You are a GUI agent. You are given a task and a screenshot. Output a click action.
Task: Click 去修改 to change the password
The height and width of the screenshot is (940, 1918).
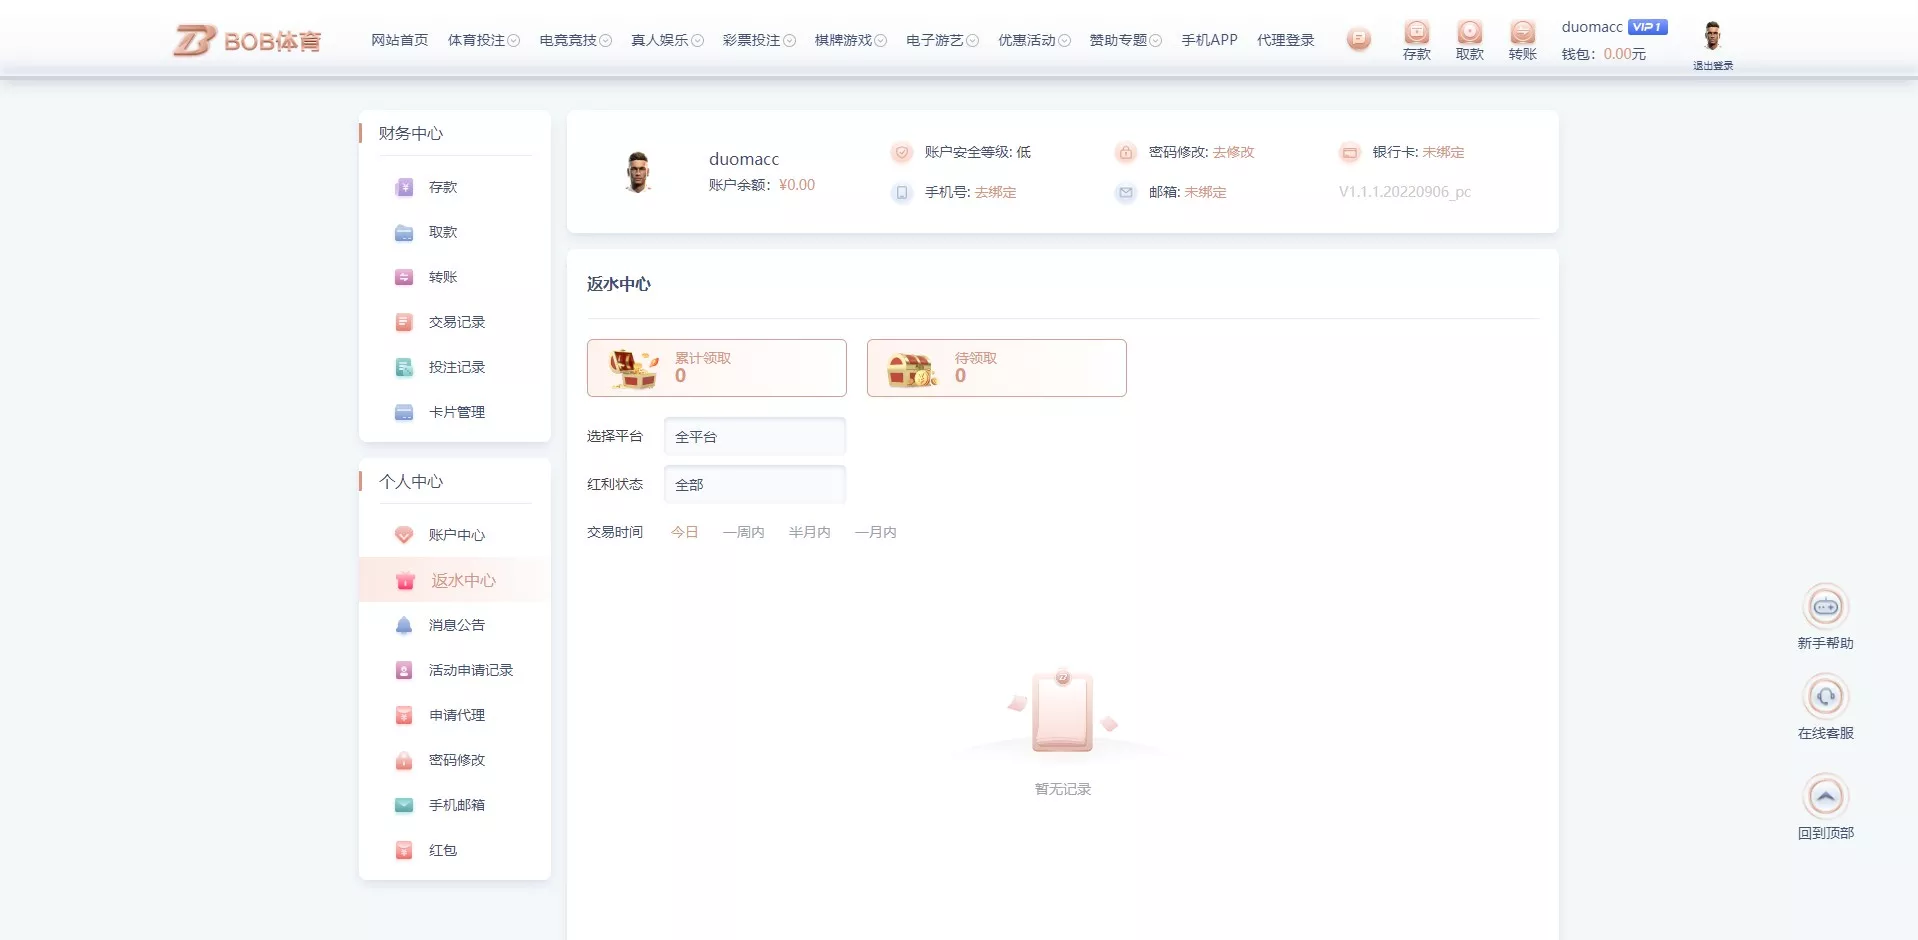1233,152
